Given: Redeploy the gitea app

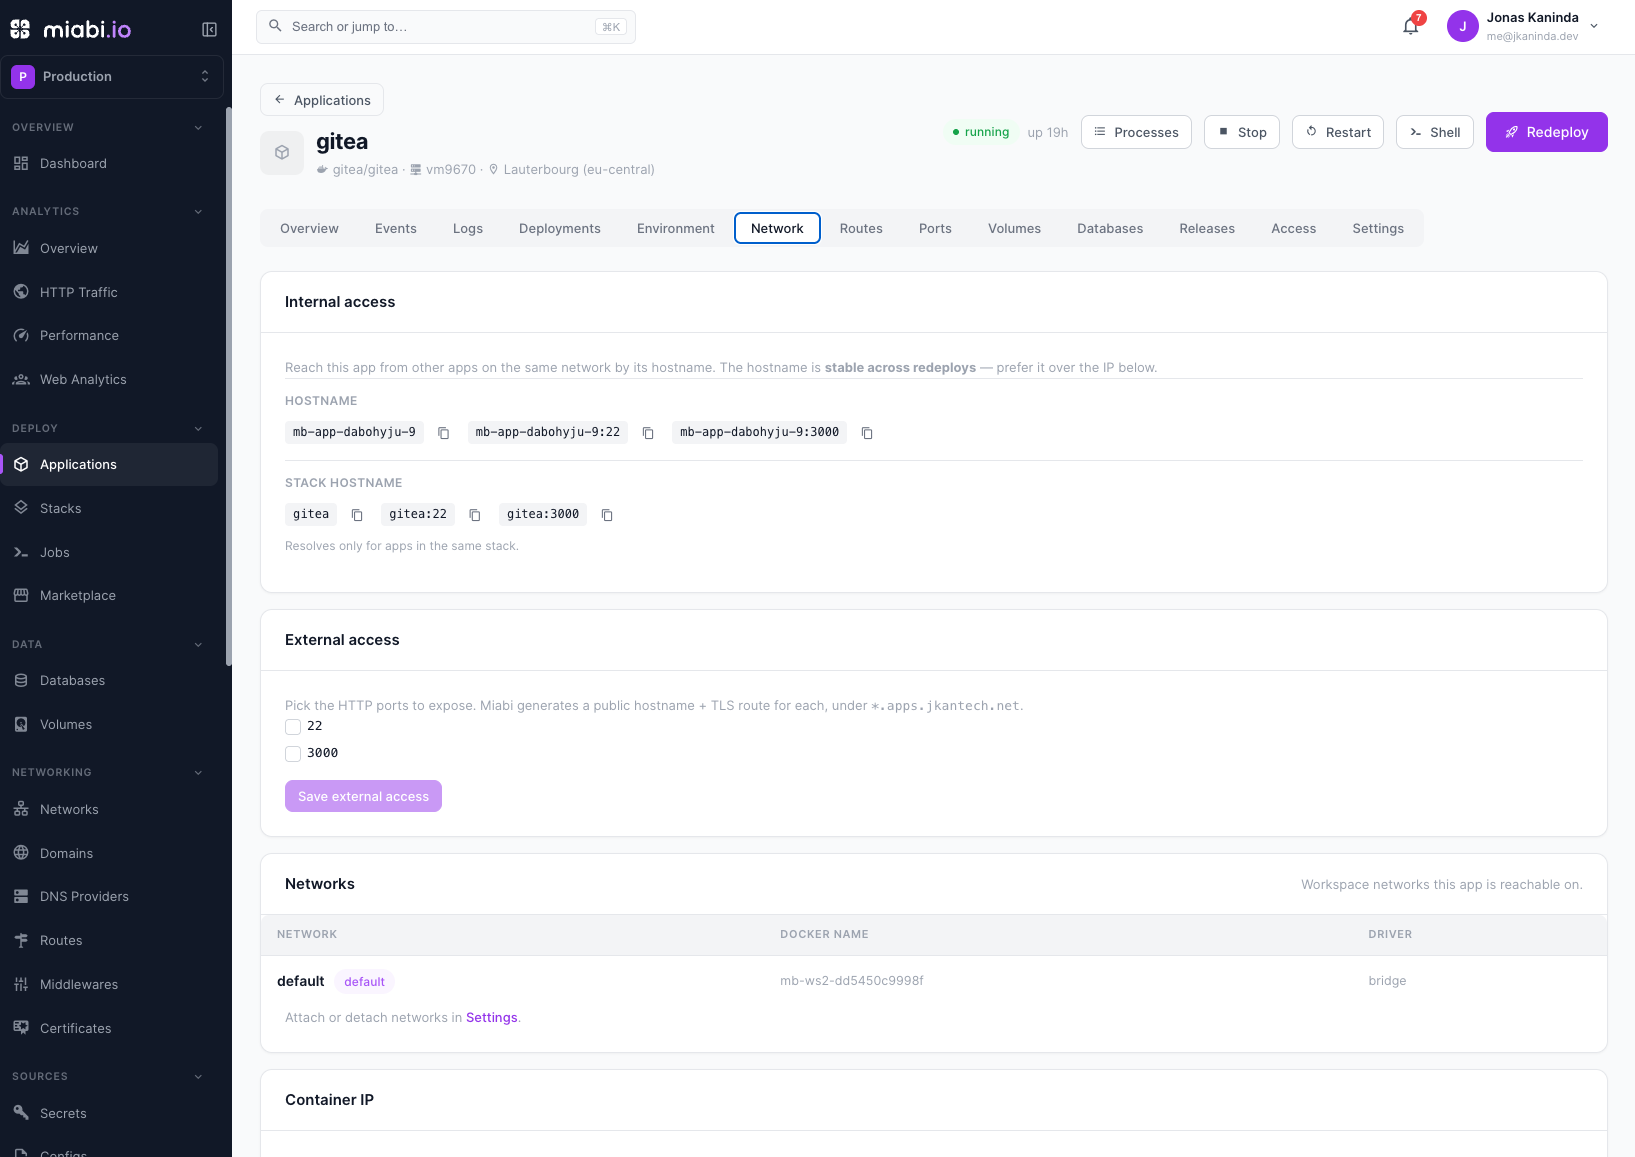Looking at the screenshot, I should coord(1547,132).
